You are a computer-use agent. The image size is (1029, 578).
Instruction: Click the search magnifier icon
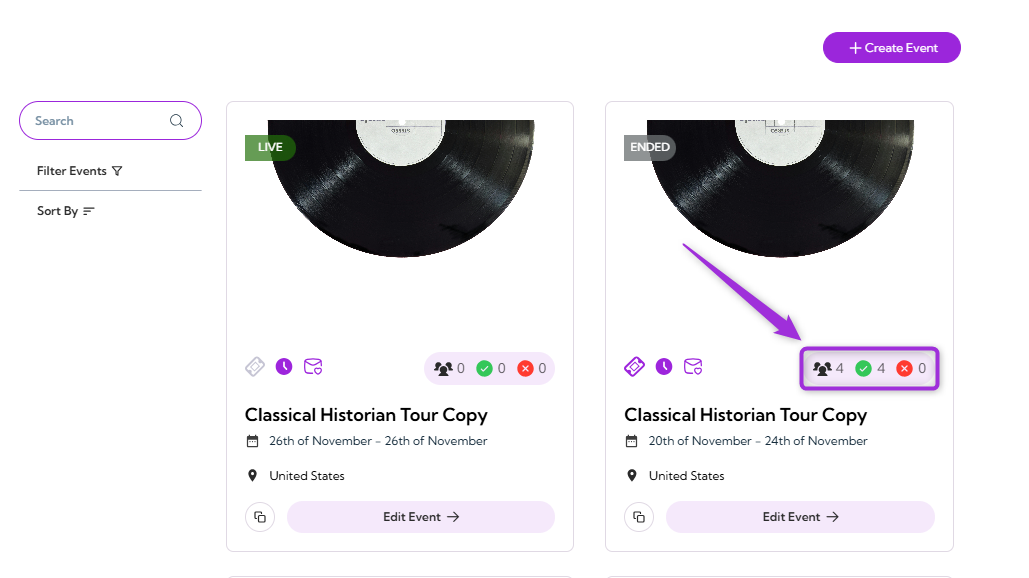coord(177,121)
